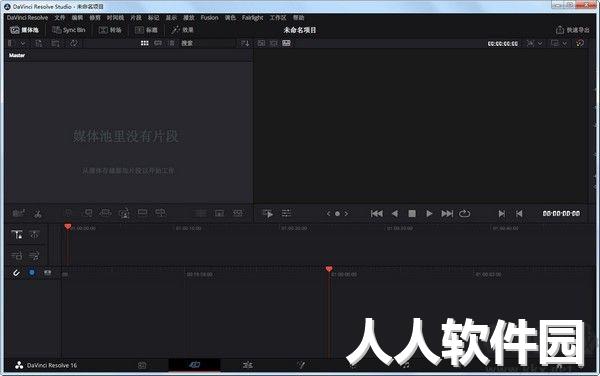
Task: Stop playback
Action: click(412, 213)
